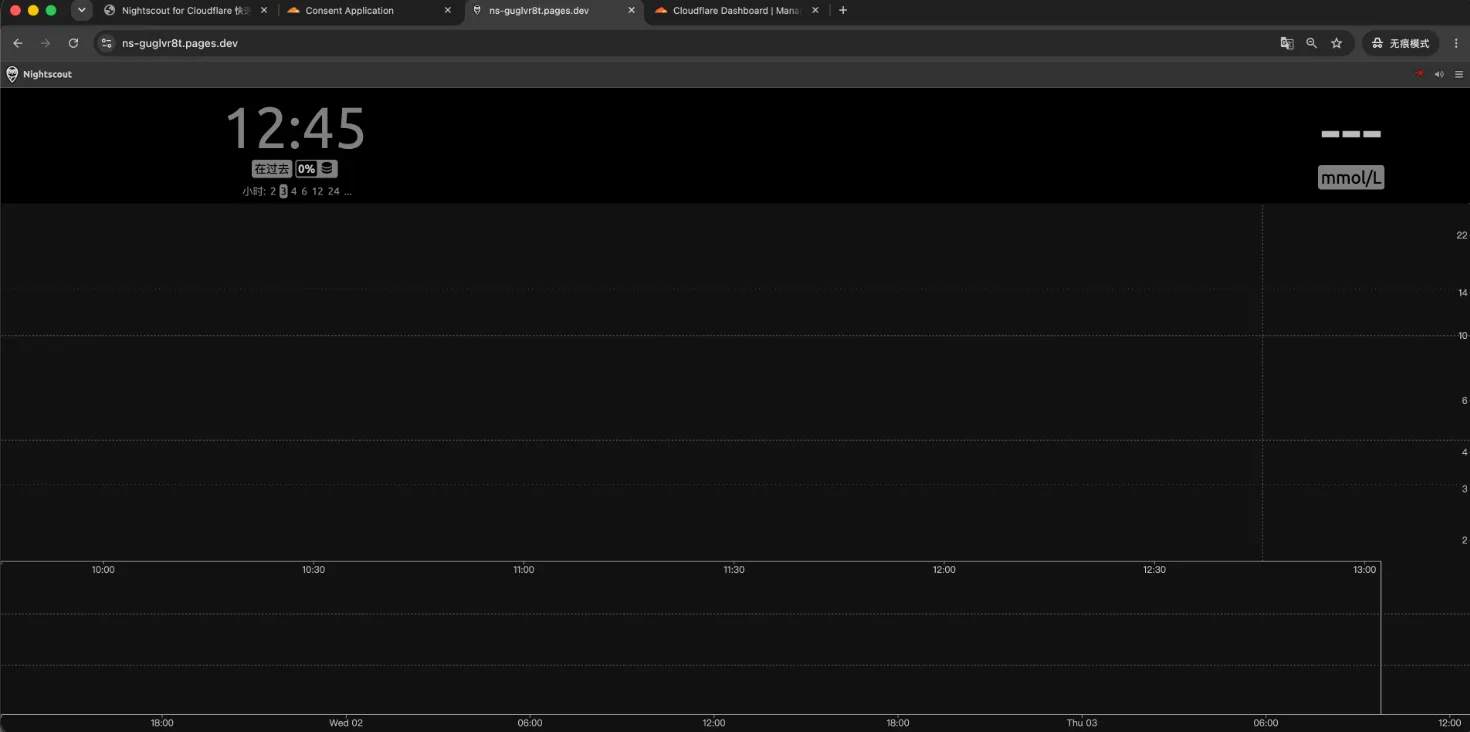Open the tab search dropdown arrow
The height and width of the screenshot is (732, 1470).
tap(82, 10)
